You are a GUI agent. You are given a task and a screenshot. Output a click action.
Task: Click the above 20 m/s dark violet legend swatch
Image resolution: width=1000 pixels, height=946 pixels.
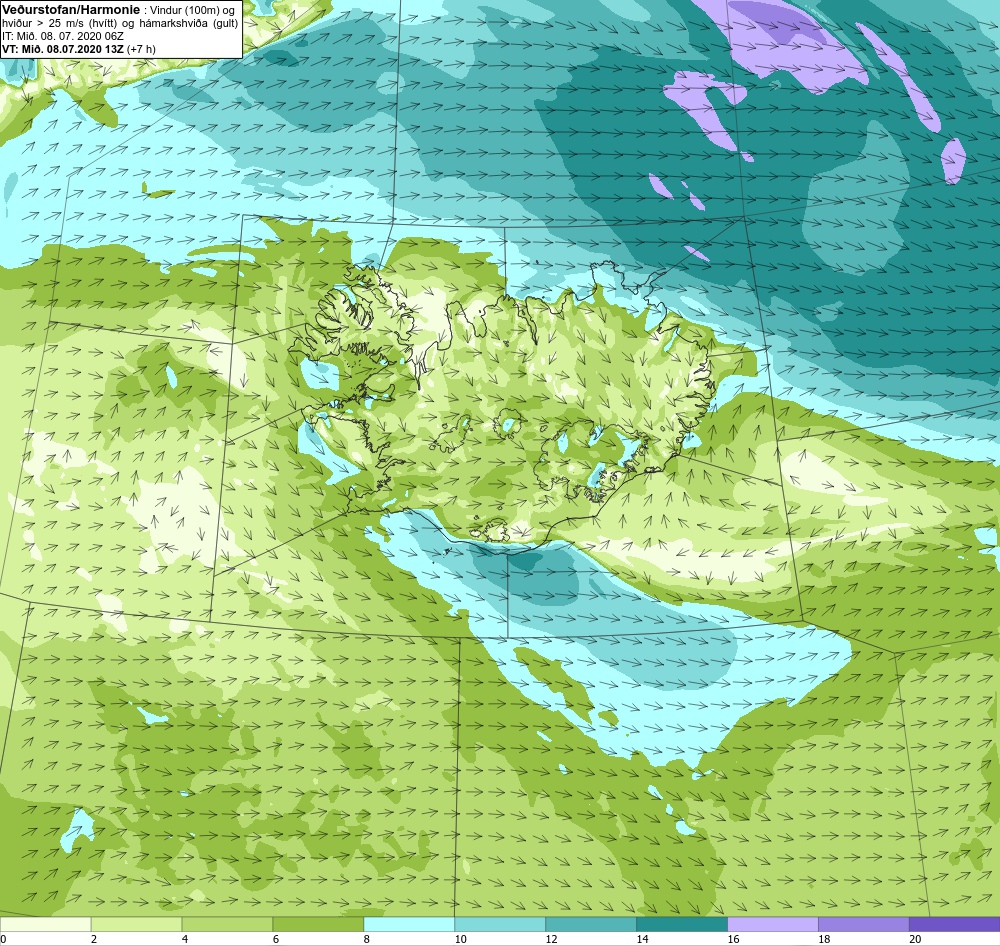955,924
